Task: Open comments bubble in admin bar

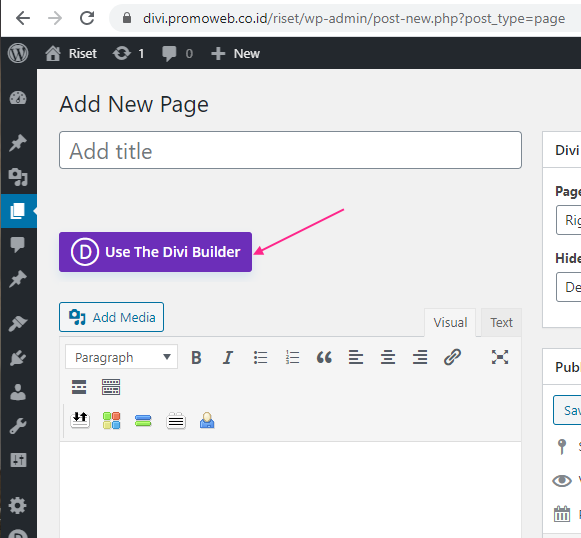Action: click(177, 54)
